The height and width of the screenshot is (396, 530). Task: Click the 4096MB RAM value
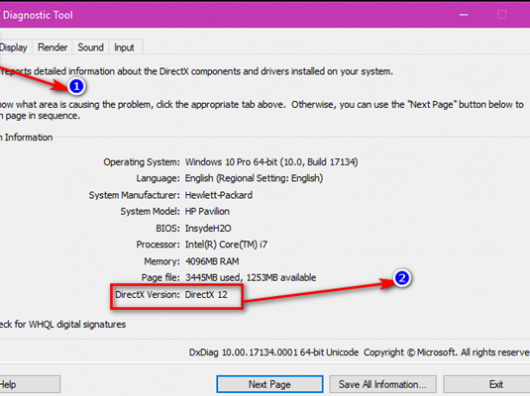pos(212,261)
